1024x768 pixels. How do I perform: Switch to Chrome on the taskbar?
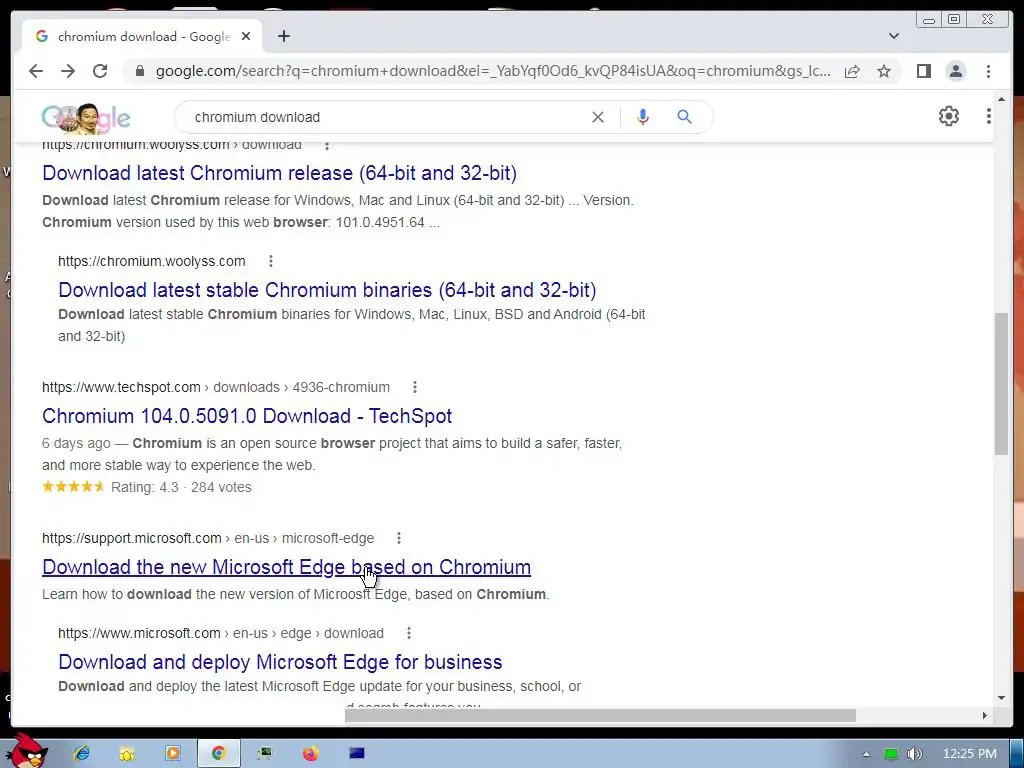point(218,753)
